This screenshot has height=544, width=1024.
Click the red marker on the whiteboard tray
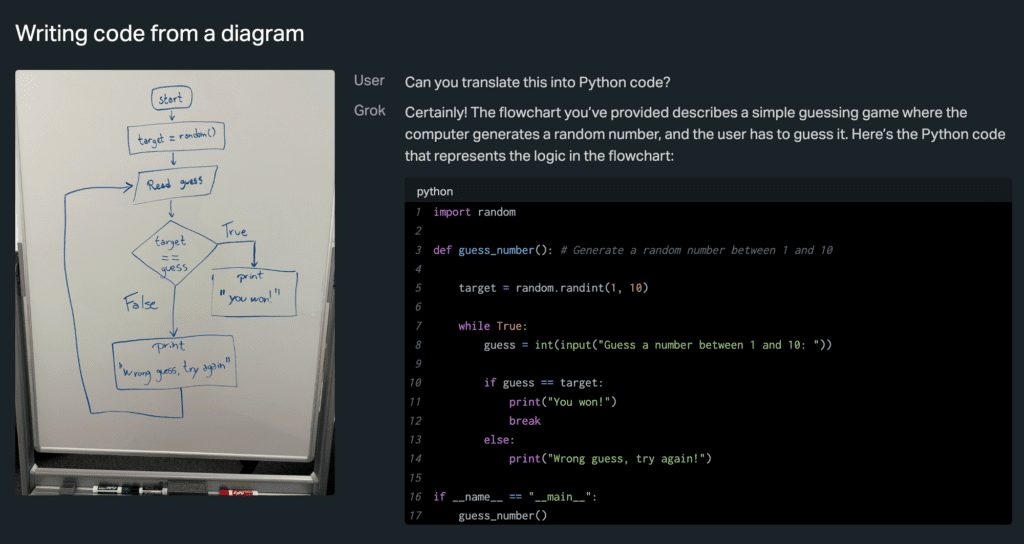coord(232,491)
